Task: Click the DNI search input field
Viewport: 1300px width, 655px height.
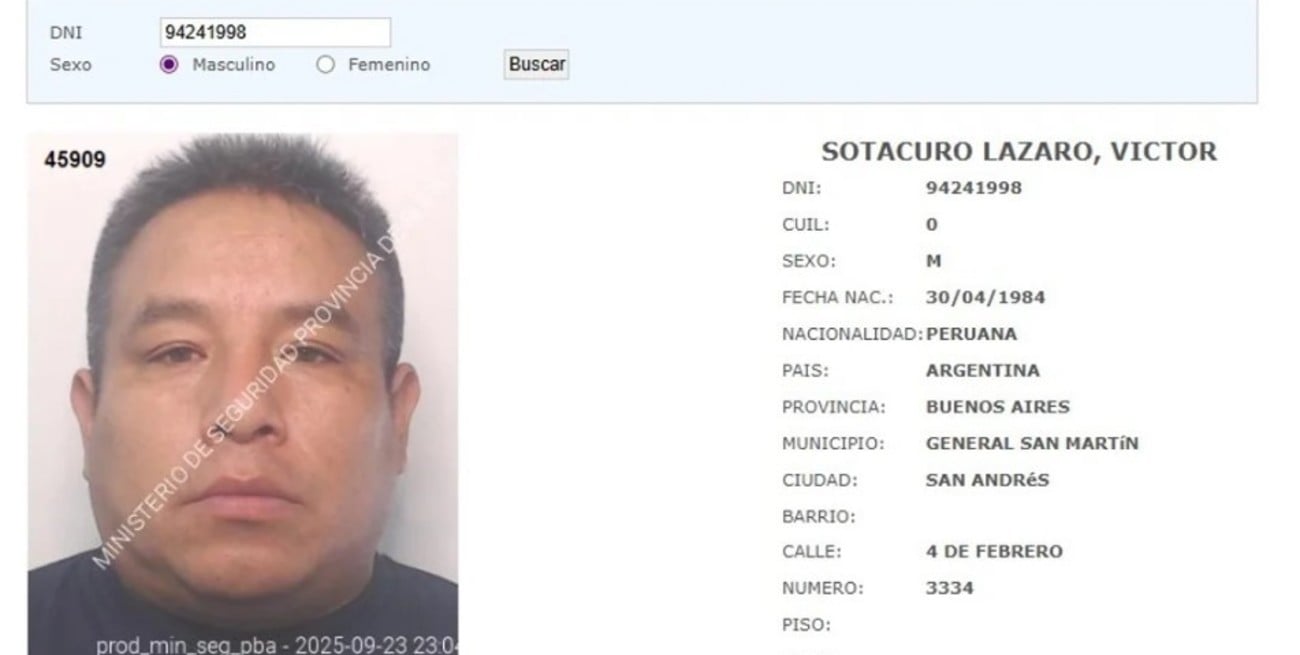Action: [x=275, y=32]
